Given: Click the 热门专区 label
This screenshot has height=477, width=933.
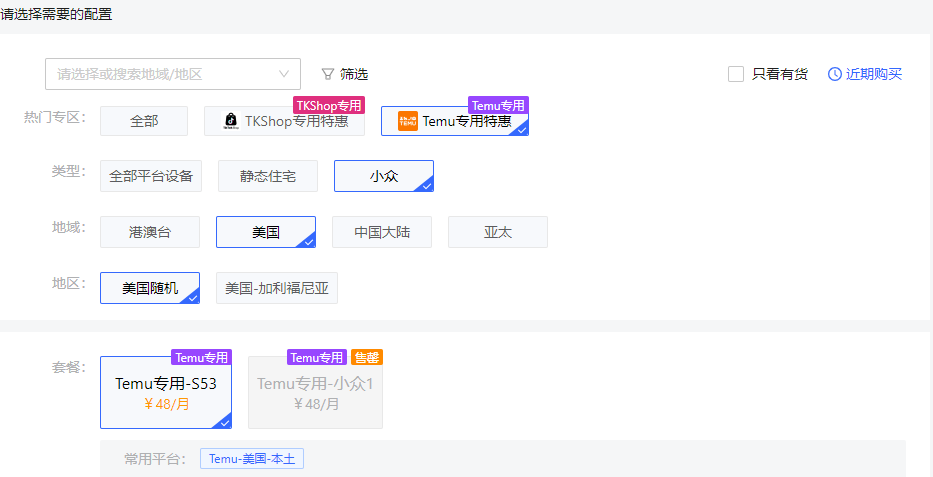Looking at the screenshot, I should (55, 117).
